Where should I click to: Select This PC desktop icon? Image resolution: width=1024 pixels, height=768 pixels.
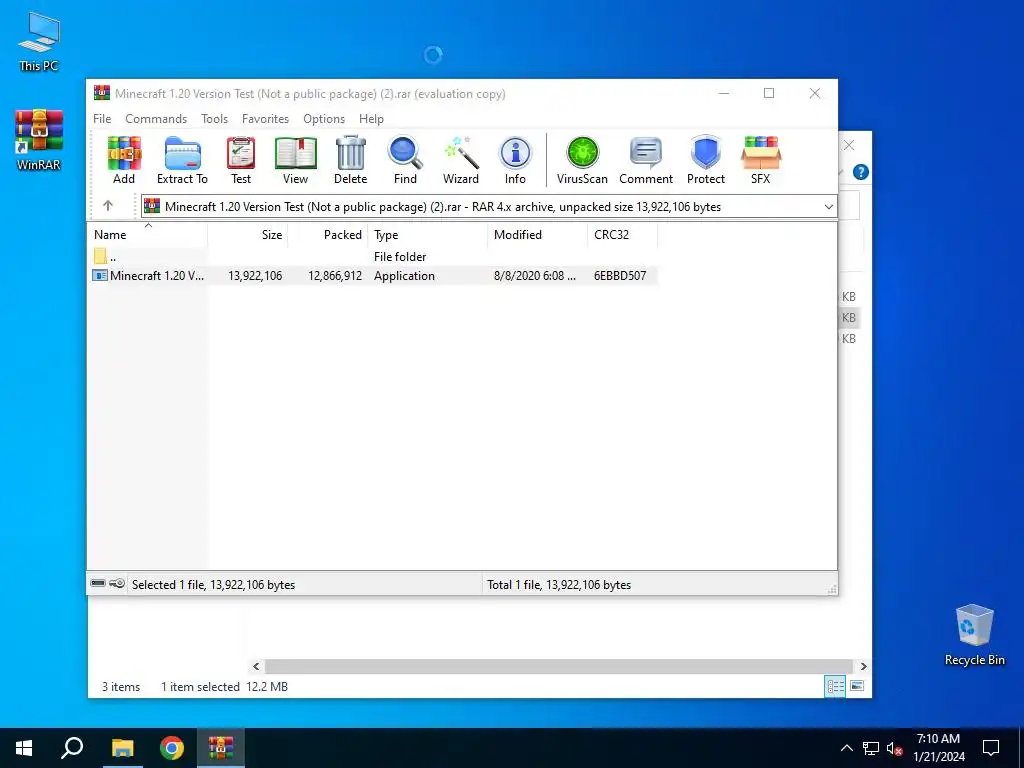point(39,42)
